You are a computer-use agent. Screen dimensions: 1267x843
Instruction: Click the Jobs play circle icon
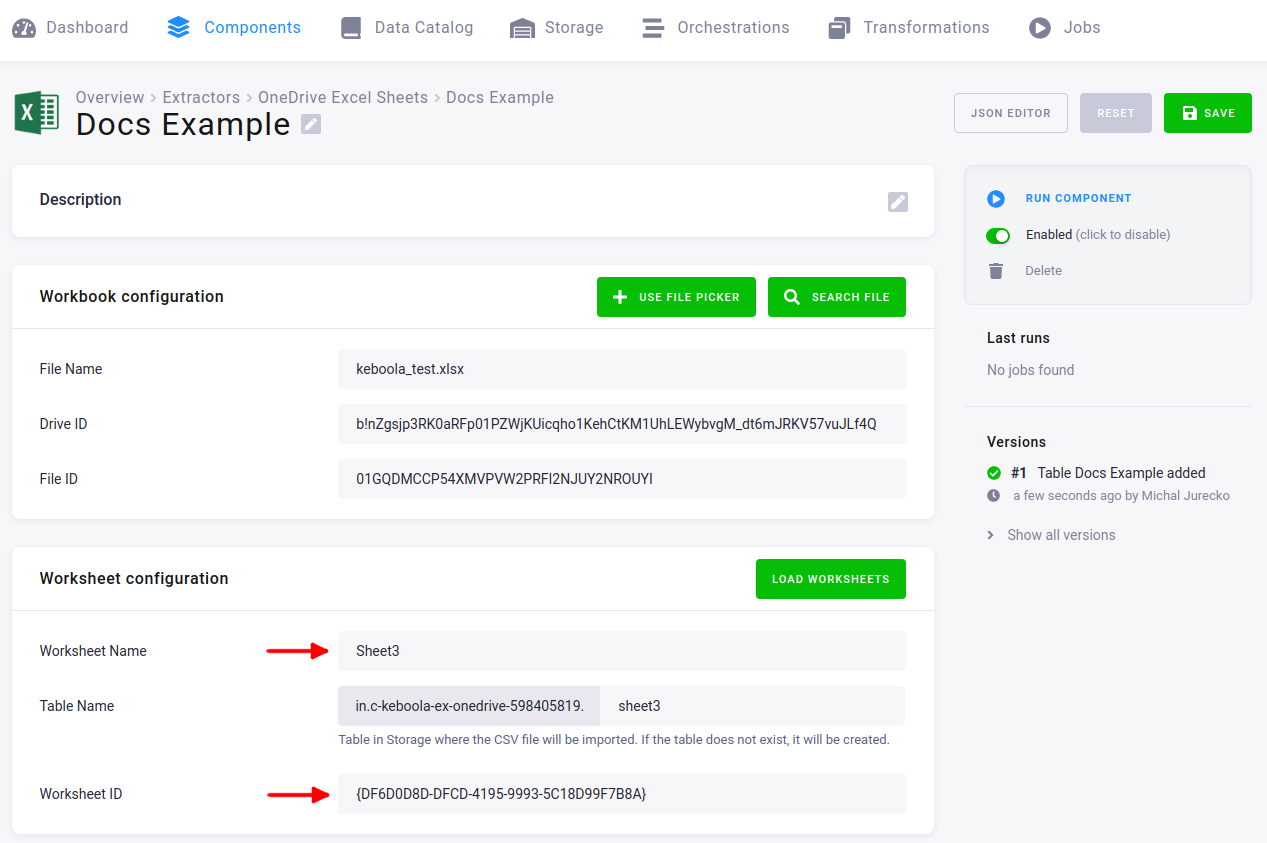pyautogui.click(x=1040, y=28)
